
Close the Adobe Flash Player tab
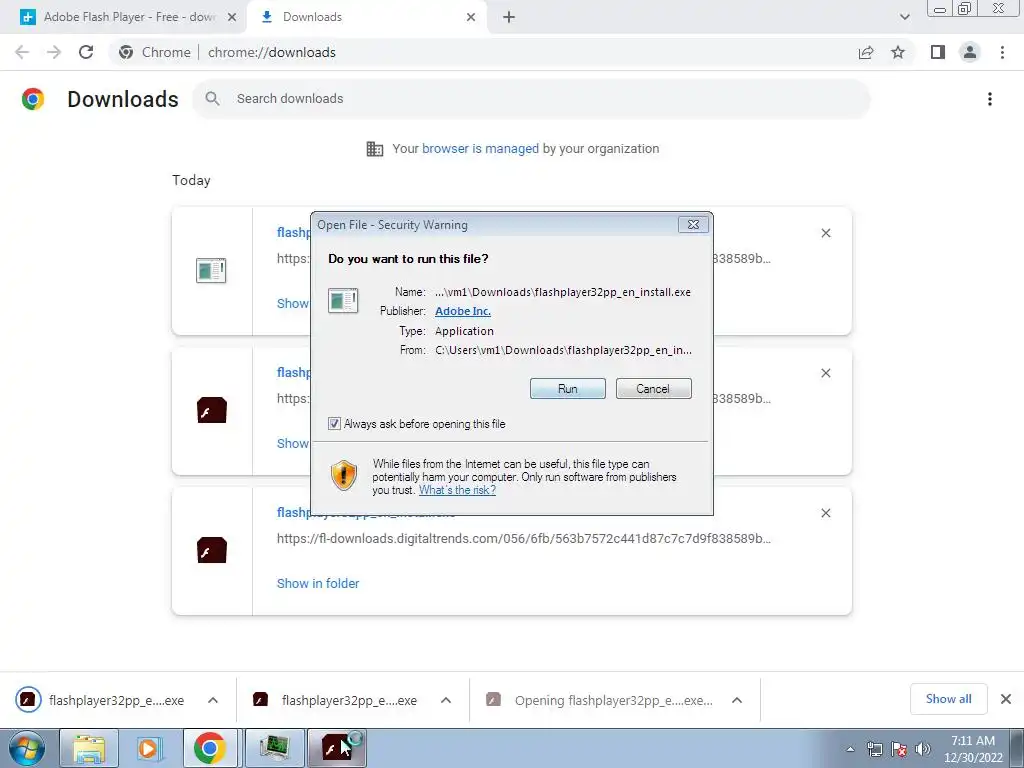click(x=232, y=17)
